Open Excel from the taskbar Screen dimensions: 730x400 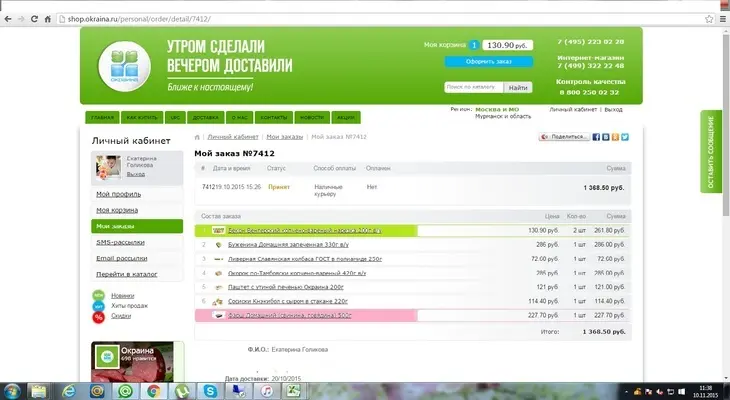(x=295, y=391)
